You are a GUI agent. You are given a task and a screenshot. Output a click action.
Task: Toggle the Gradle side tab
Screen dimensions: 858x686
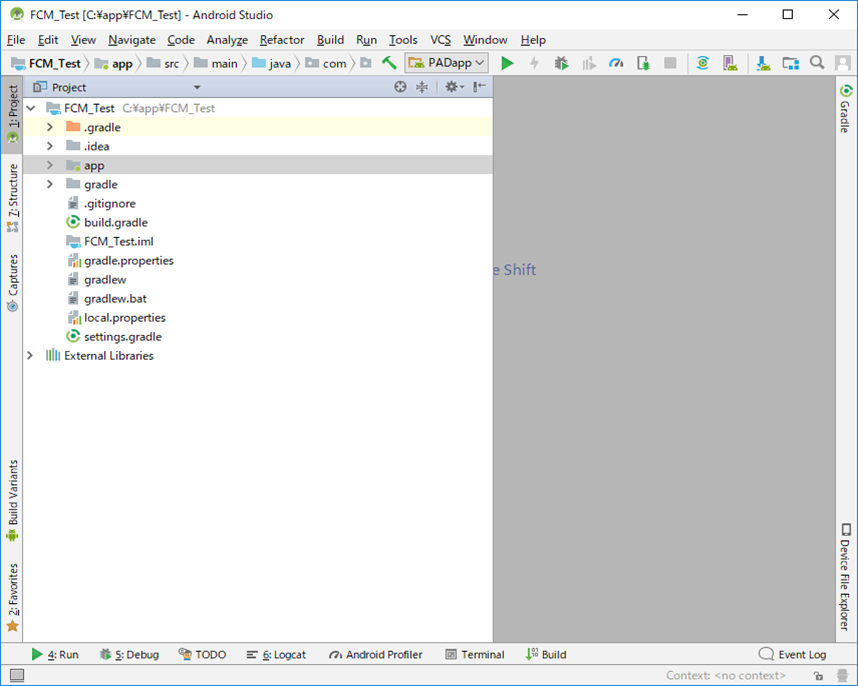point(846,109)
